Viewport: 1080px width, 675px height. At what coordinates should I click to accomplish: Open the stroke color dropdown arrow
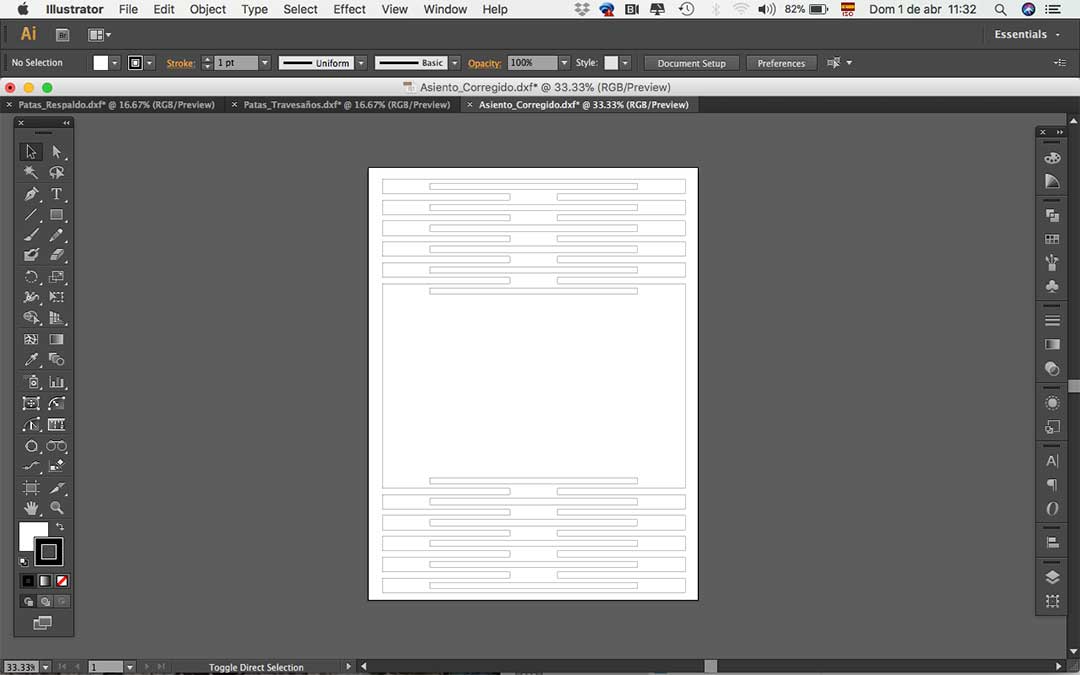(149, 63)
